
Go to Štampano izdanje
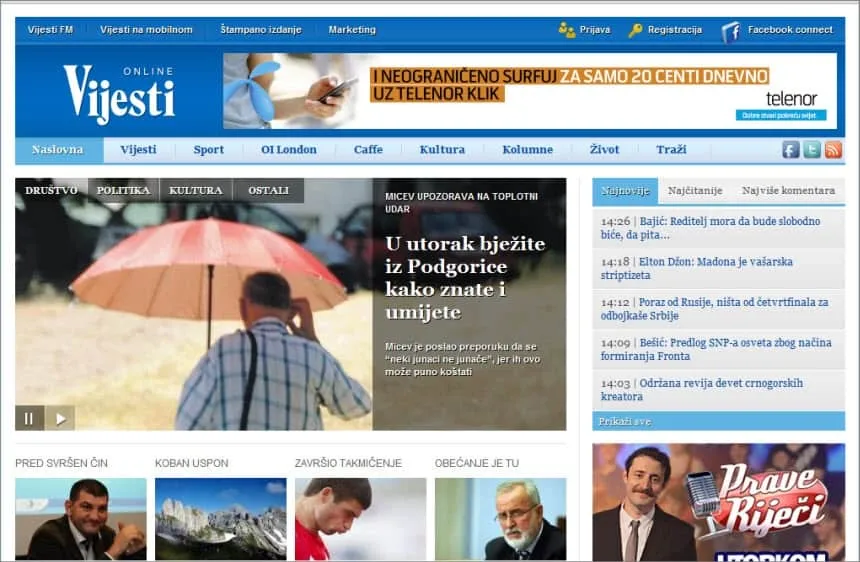pyautogui.click(x=261, y=30)
